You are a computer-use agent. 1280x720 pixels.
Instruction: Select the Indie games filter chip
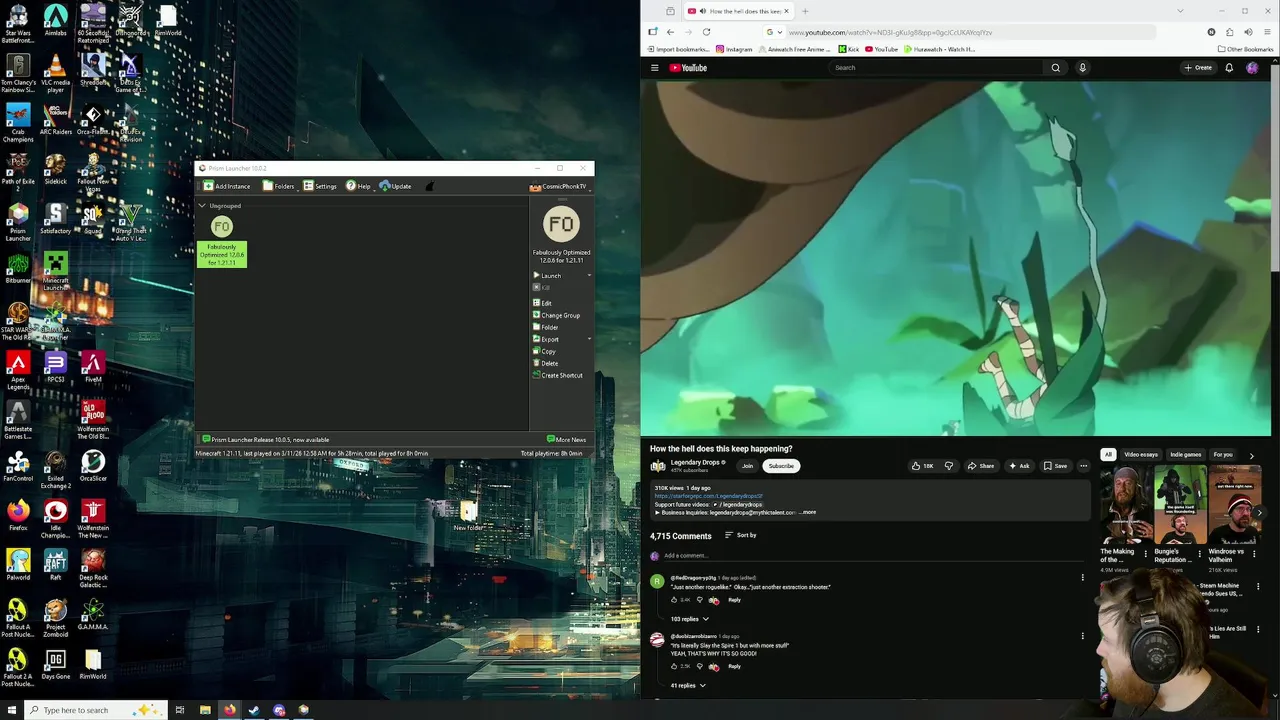(x=1186, y=455)
